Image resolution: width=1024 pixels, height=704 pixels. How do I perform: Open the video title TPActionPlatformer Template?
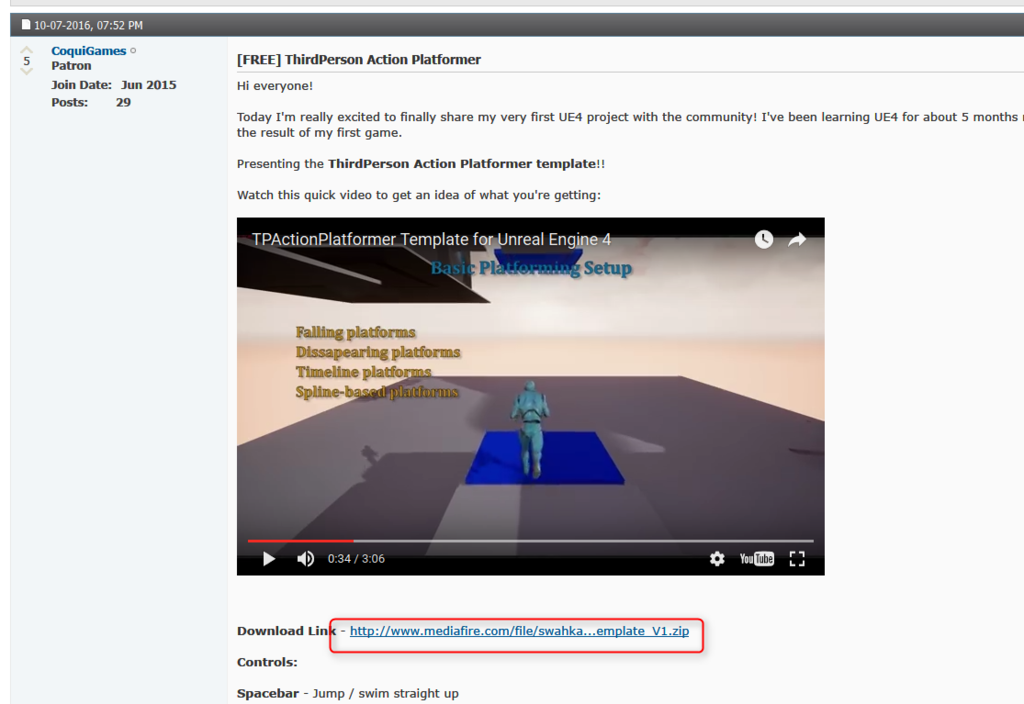[432, 240]
